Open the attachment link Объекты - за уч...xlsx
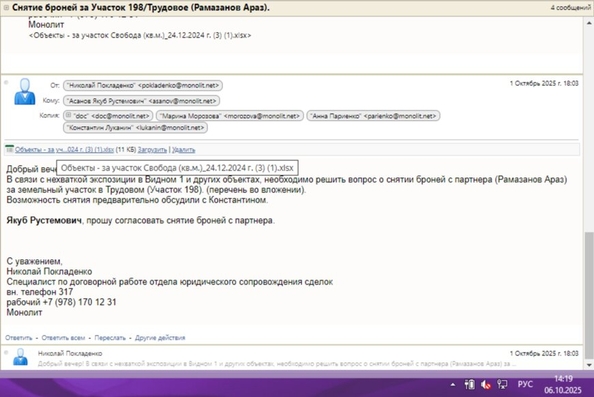 tap(64, 150)
